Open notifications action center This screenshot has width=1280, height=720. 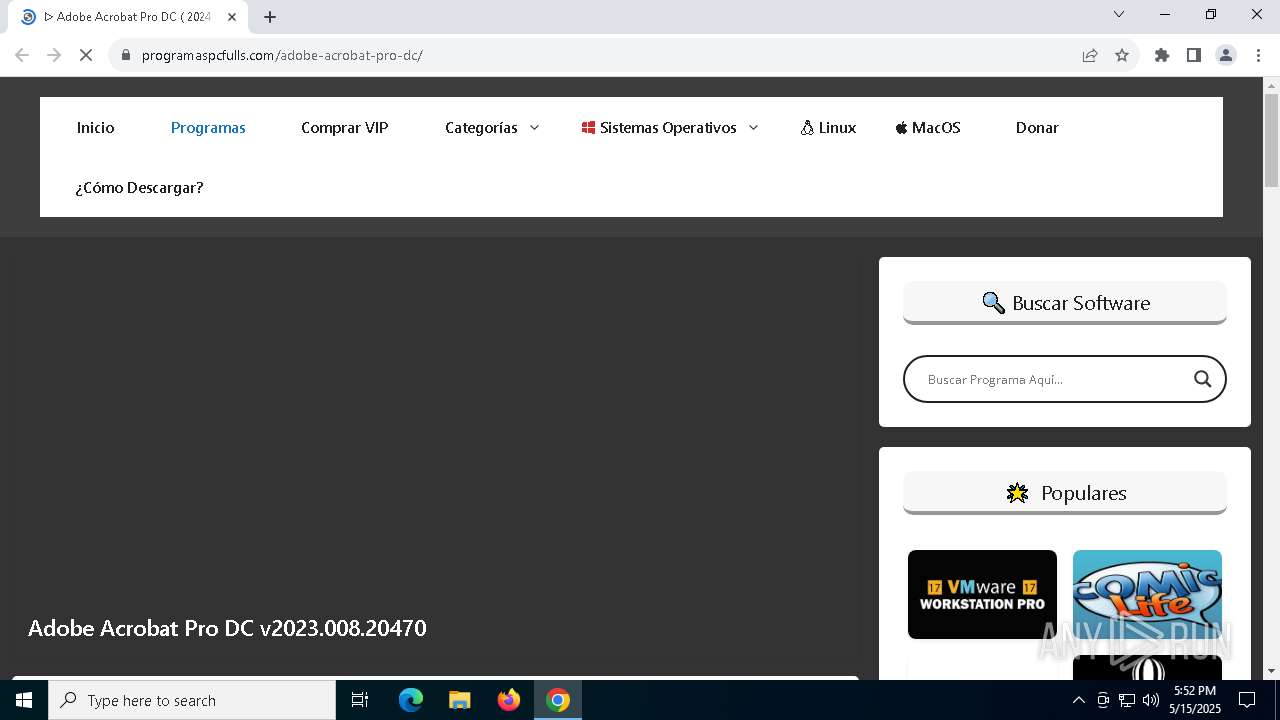tap(1247, 700)
